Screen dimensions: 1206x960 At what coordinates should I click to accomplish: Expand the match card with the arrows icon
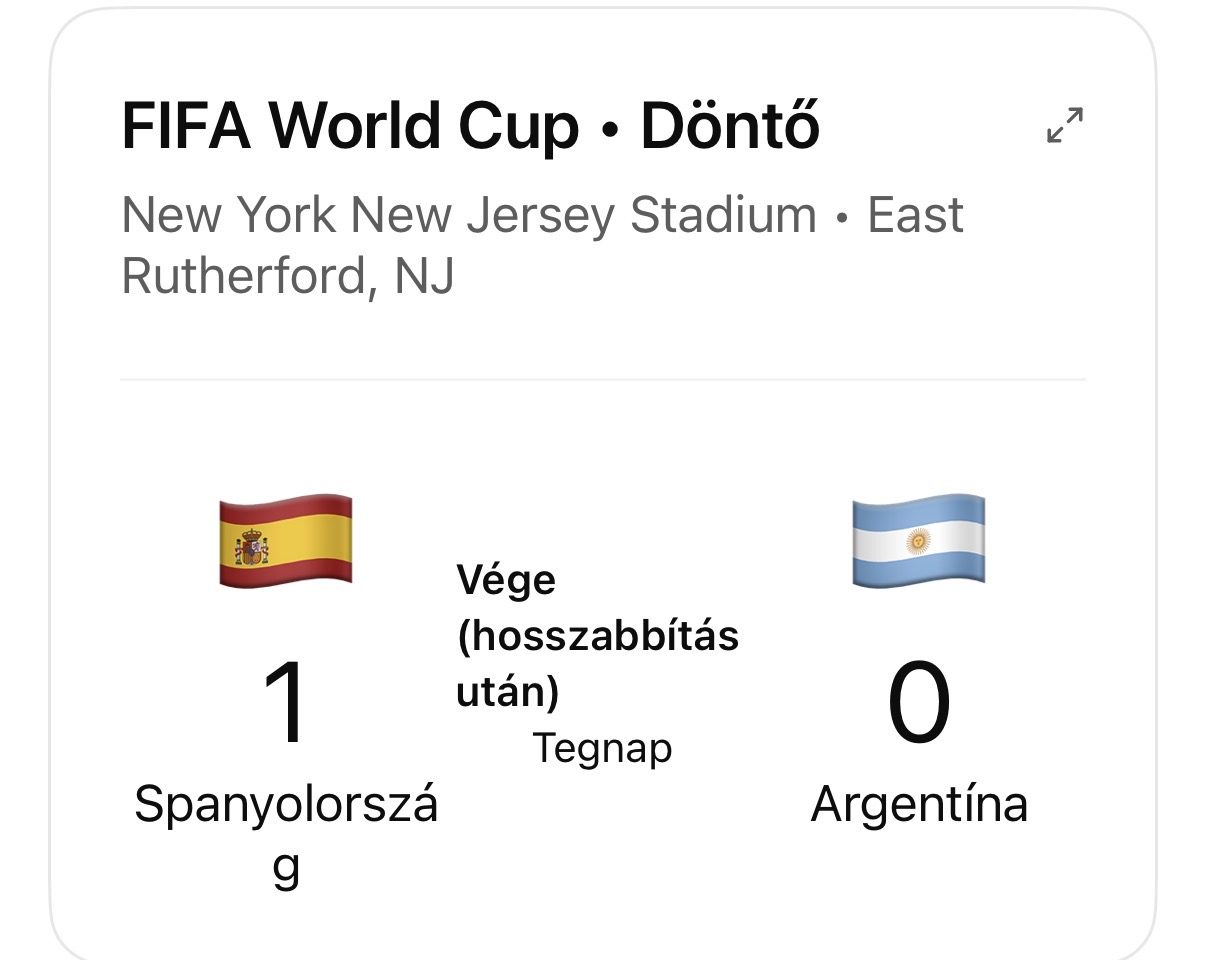tap(1065, 125)
